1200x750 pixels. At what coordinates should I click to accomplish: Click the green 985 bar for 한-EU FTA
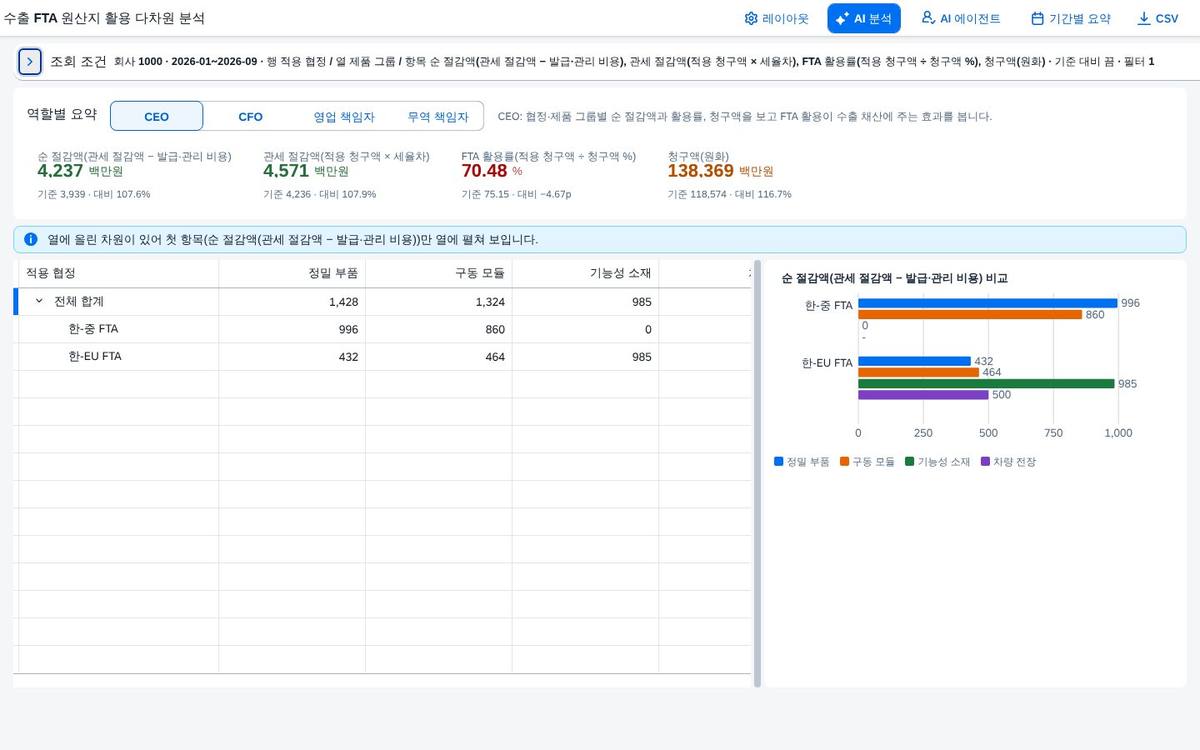[x=986, y=383]
